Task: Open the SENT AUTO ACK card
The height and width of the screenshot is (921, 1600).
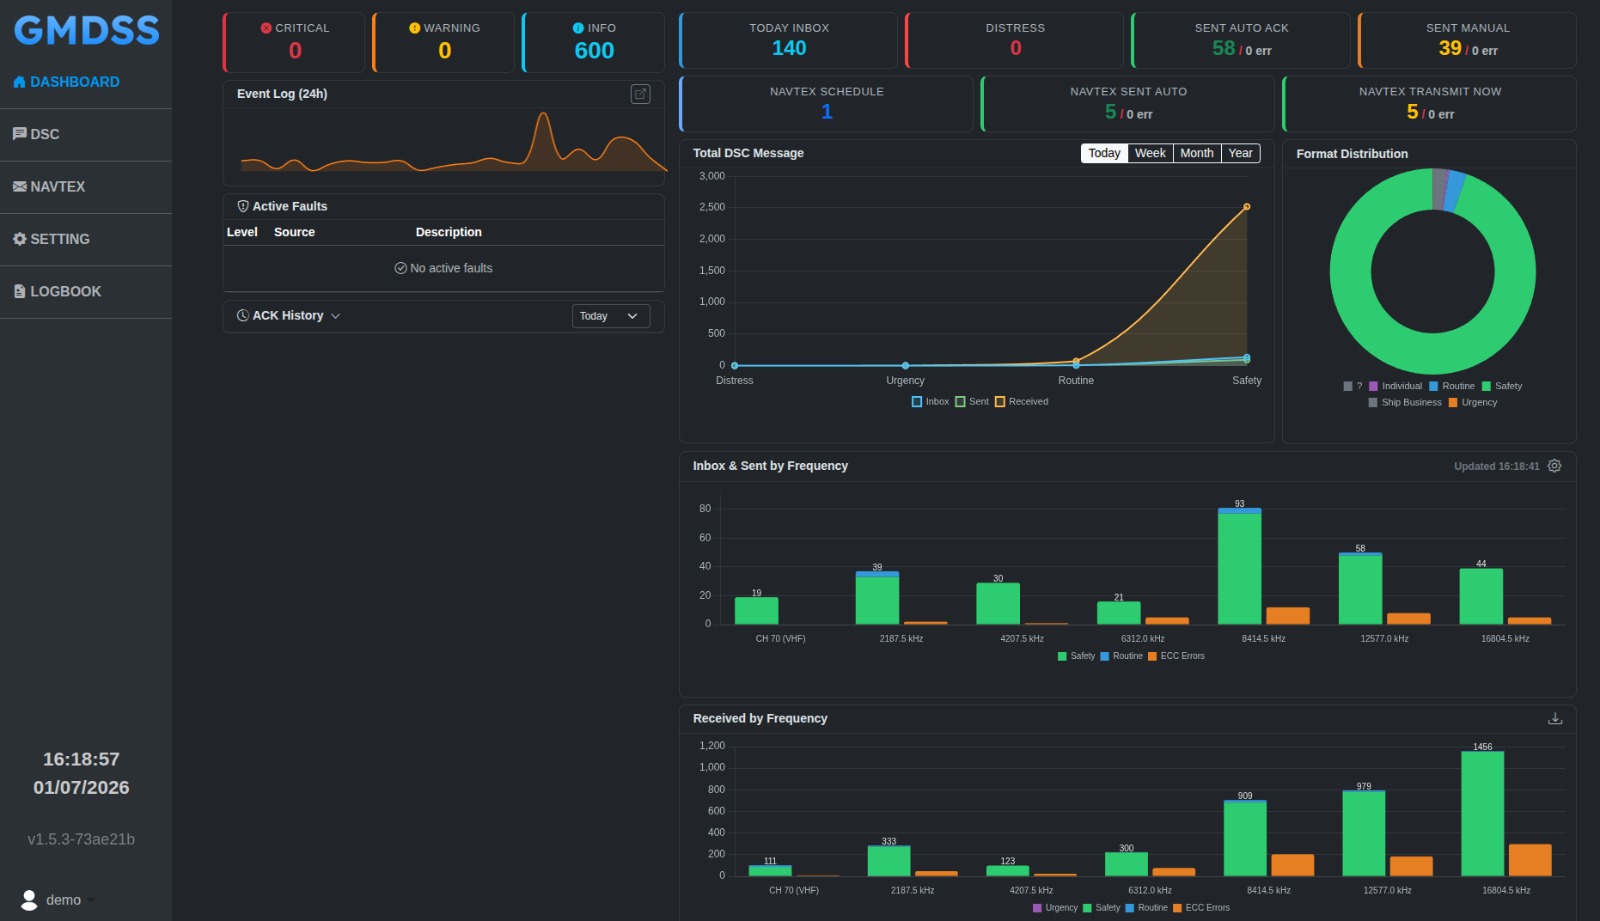Action: click(x=1241, y=41)
